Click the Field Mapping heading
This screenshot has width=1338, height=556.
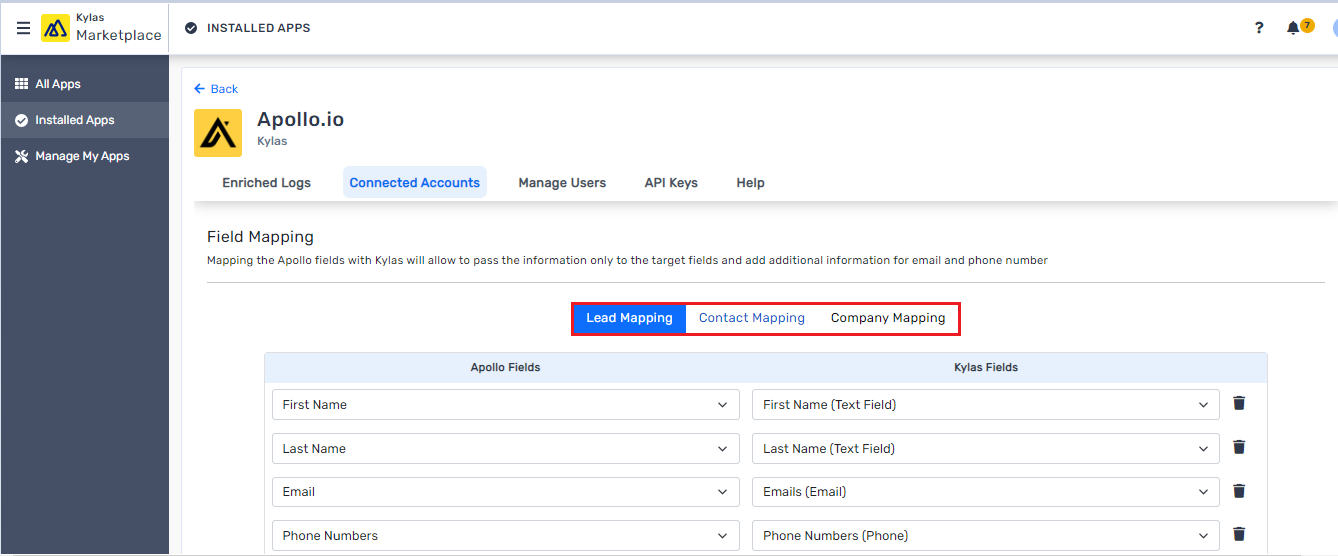pos(260,237)
